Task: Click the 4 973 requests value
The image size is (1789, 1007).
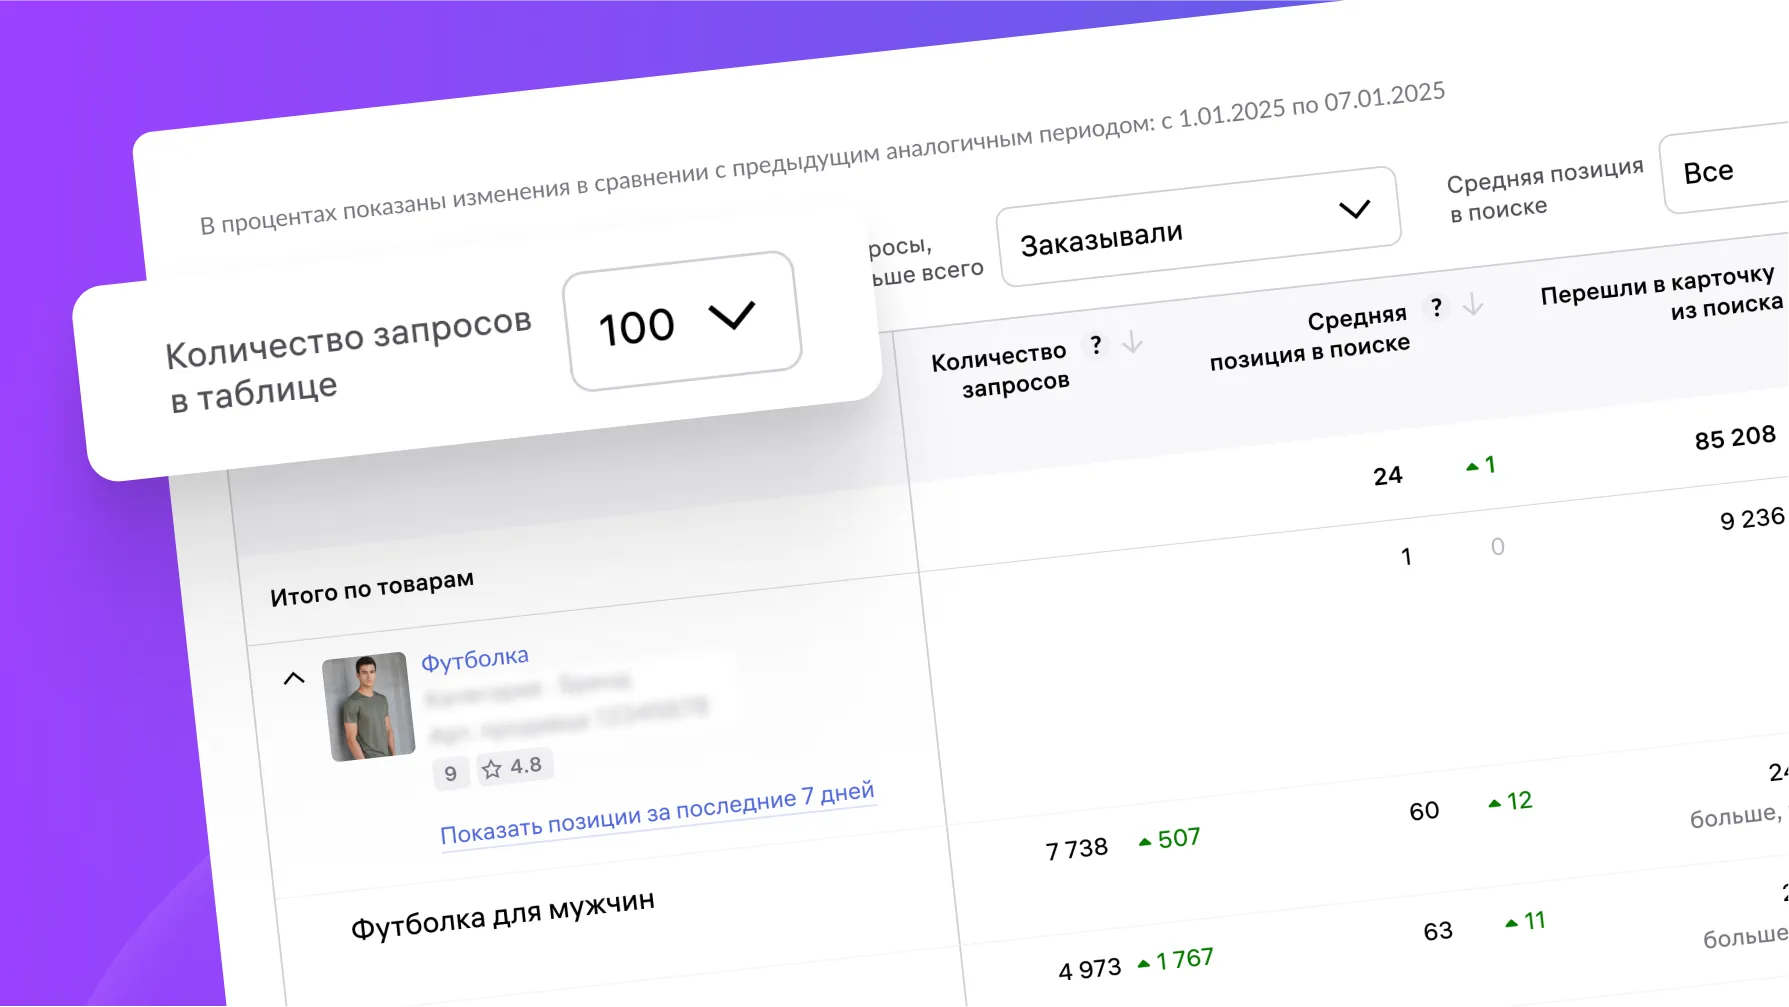Action: [1090, 969]
